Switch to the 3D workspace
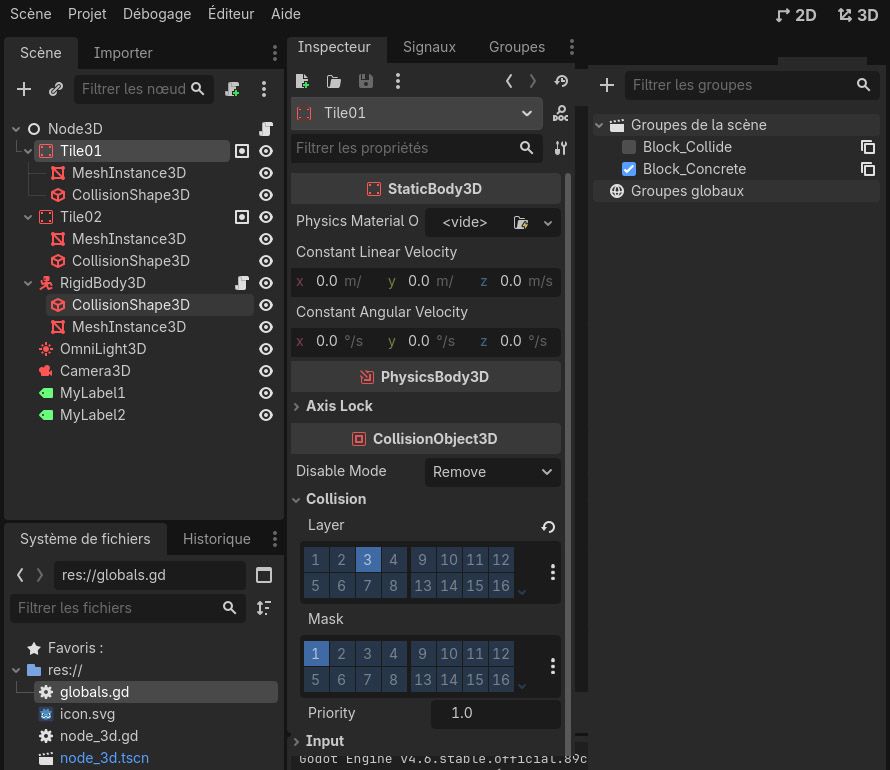890x770 pixels. click(x=858, y=15)
